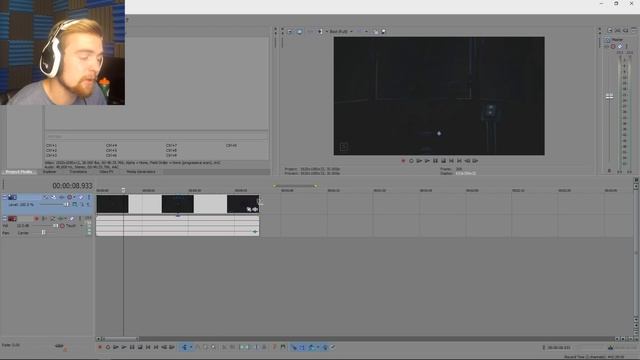640x360 pixels.
Task: Open Track FX on the video track
Action: 62,197
